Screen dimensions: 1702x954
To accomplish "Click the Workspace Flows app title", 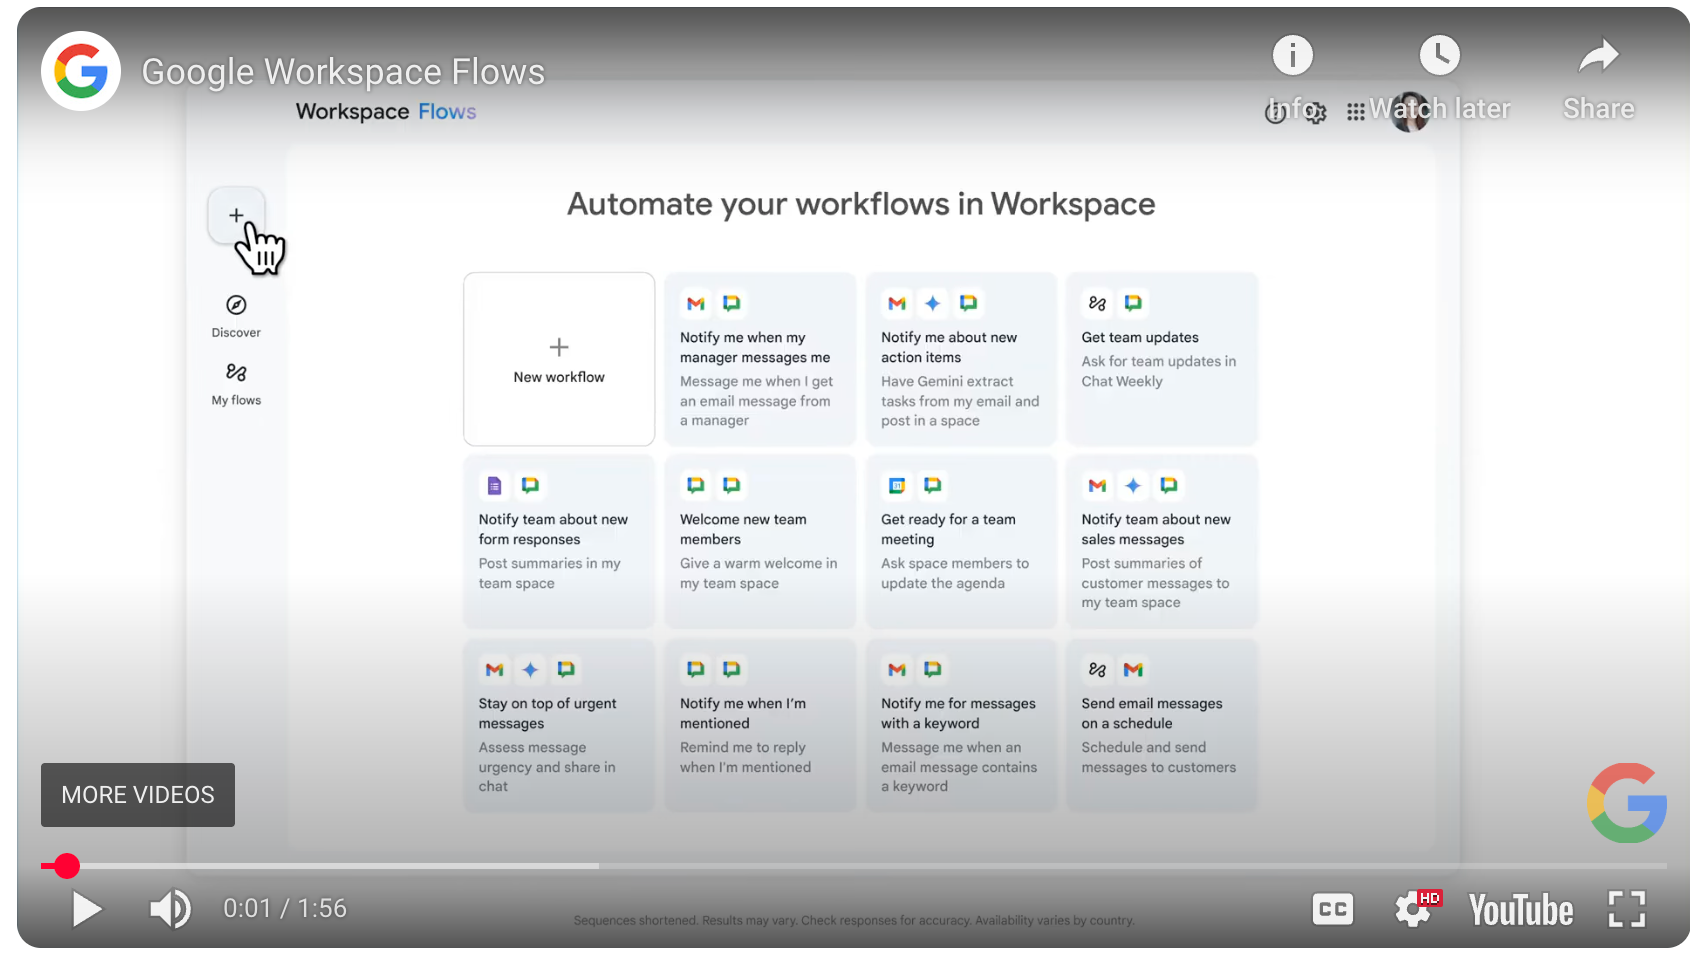I will (386, 112).
